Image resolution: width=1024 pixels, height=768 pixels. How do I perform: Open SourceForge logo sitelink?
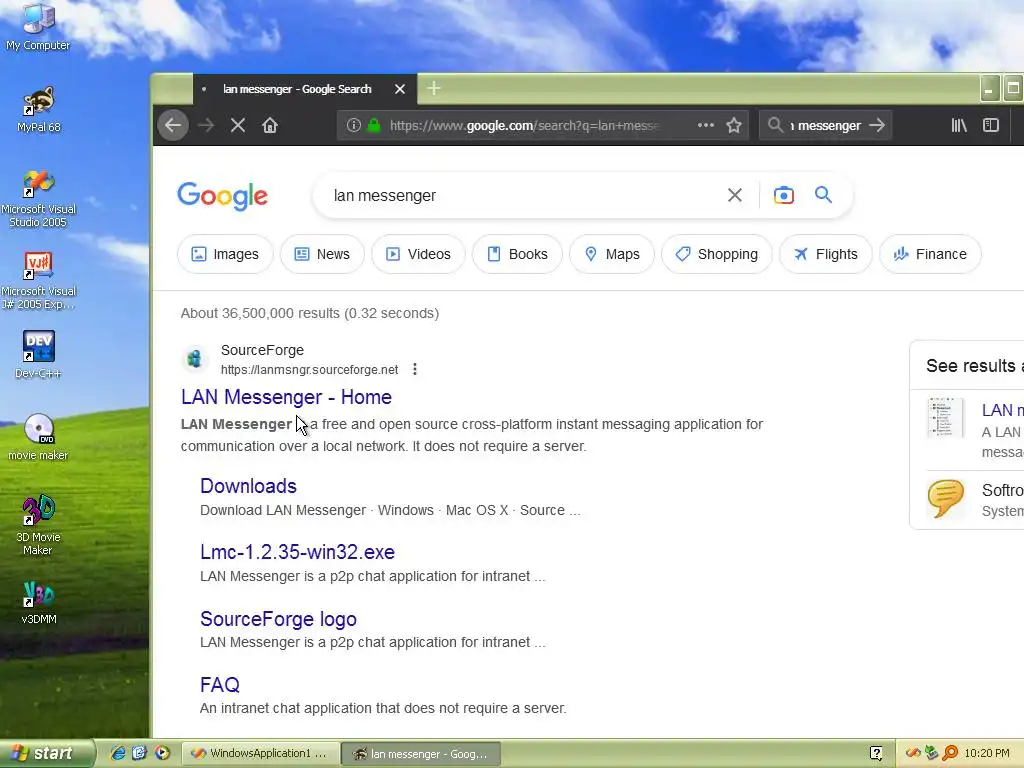(278, 619)
